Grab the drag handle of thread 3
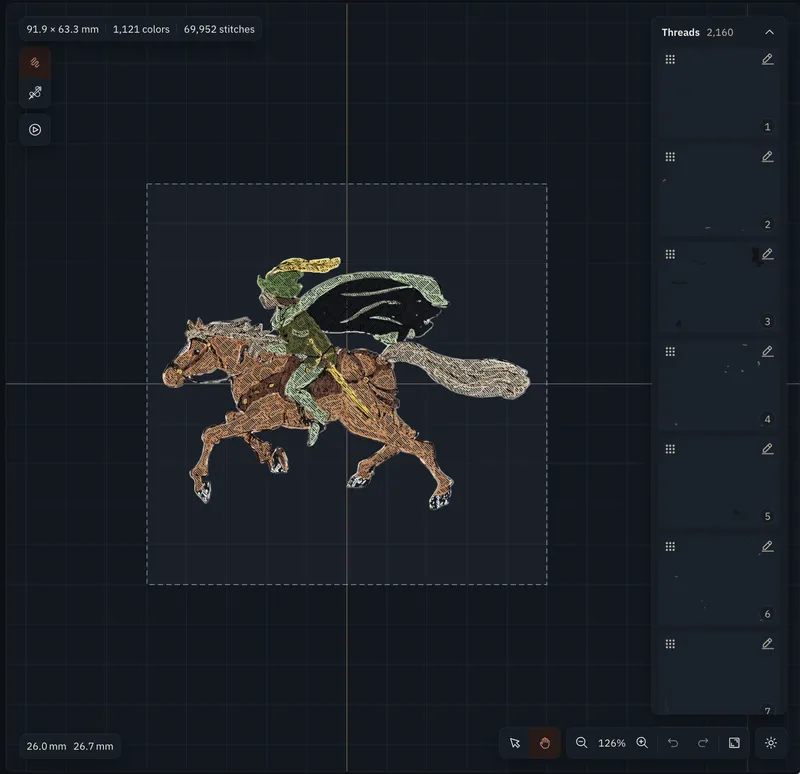The image size is (800, 774). coord(670,254)
